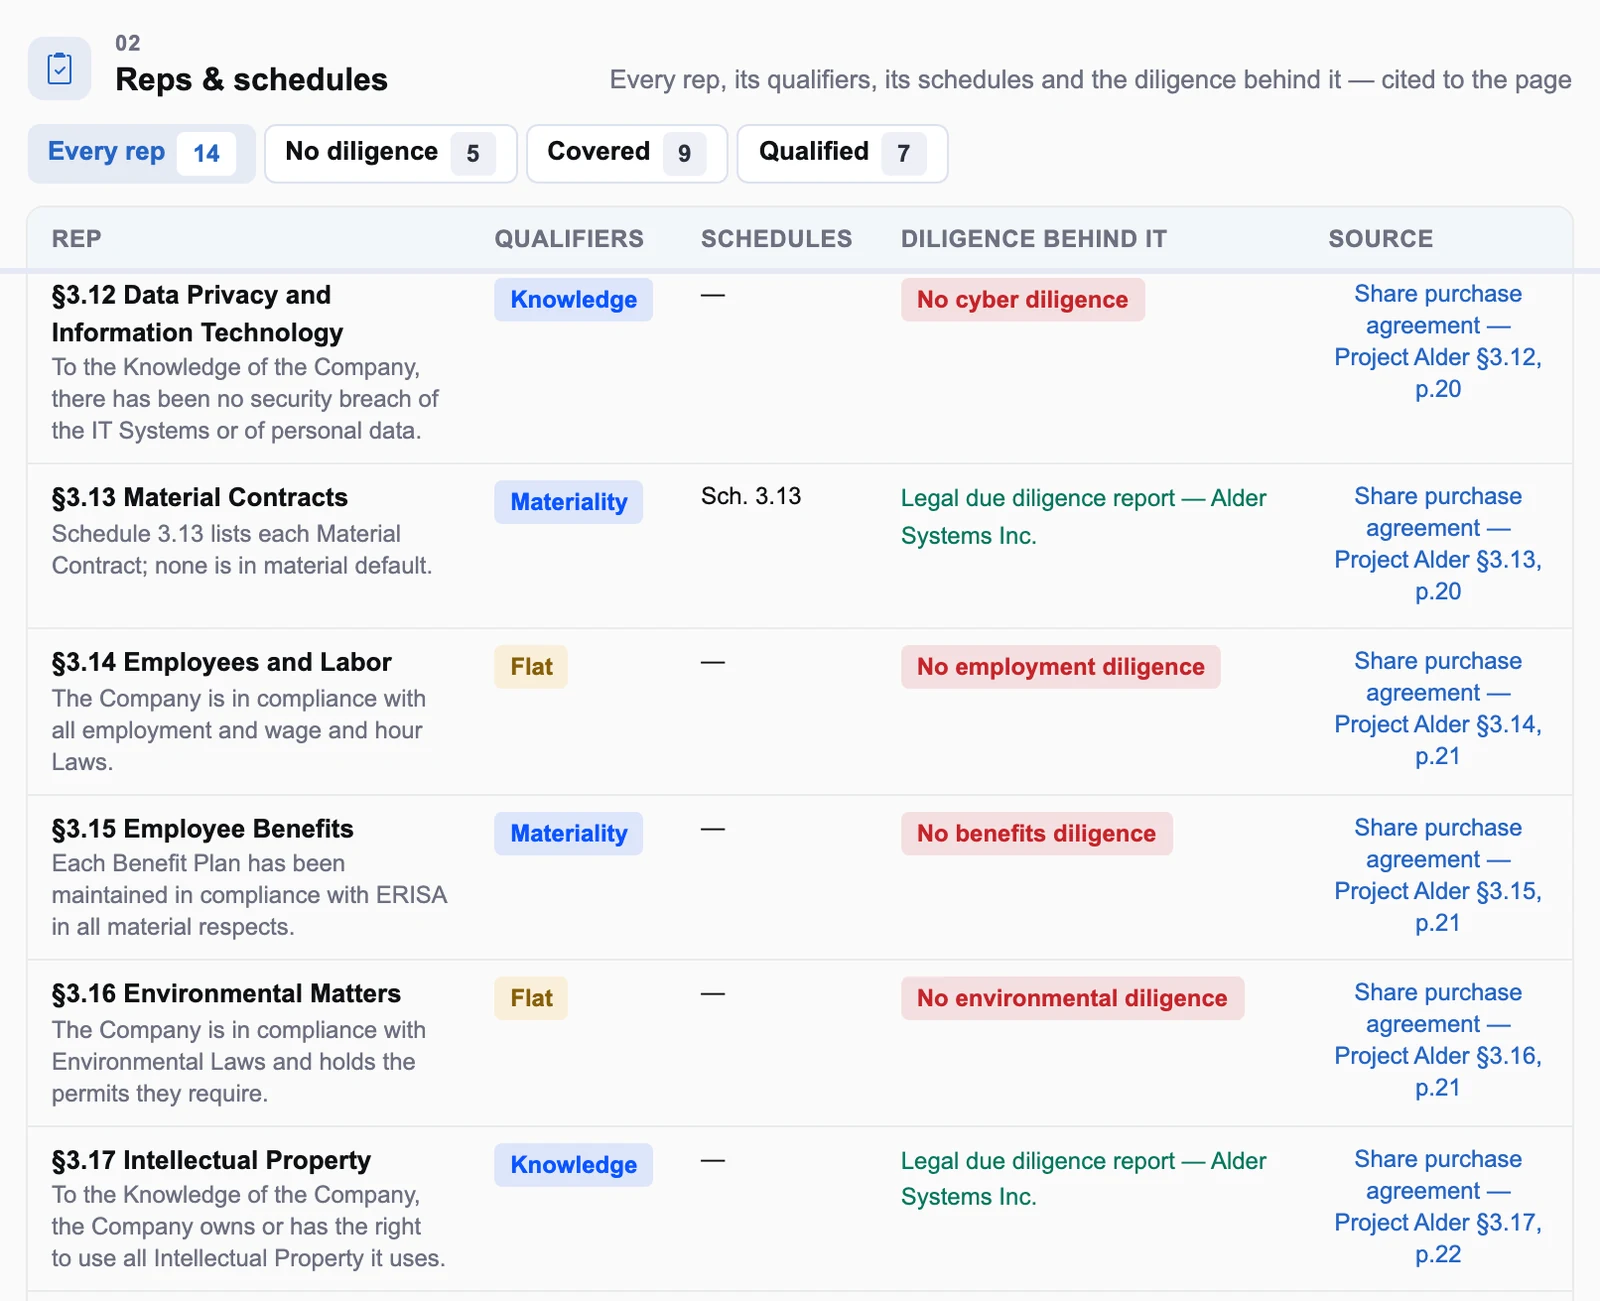This screenshot has height=1301, width=1600.
Task: Click the Materiality qualifier on §3.15 row
Action: click(568, 834)
